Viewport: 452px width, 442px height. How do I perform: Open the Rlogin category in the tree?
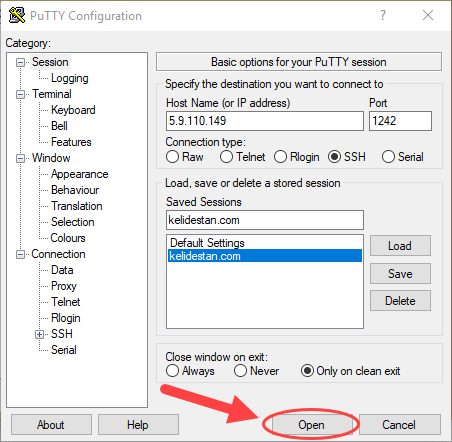(x=66, y=318)
